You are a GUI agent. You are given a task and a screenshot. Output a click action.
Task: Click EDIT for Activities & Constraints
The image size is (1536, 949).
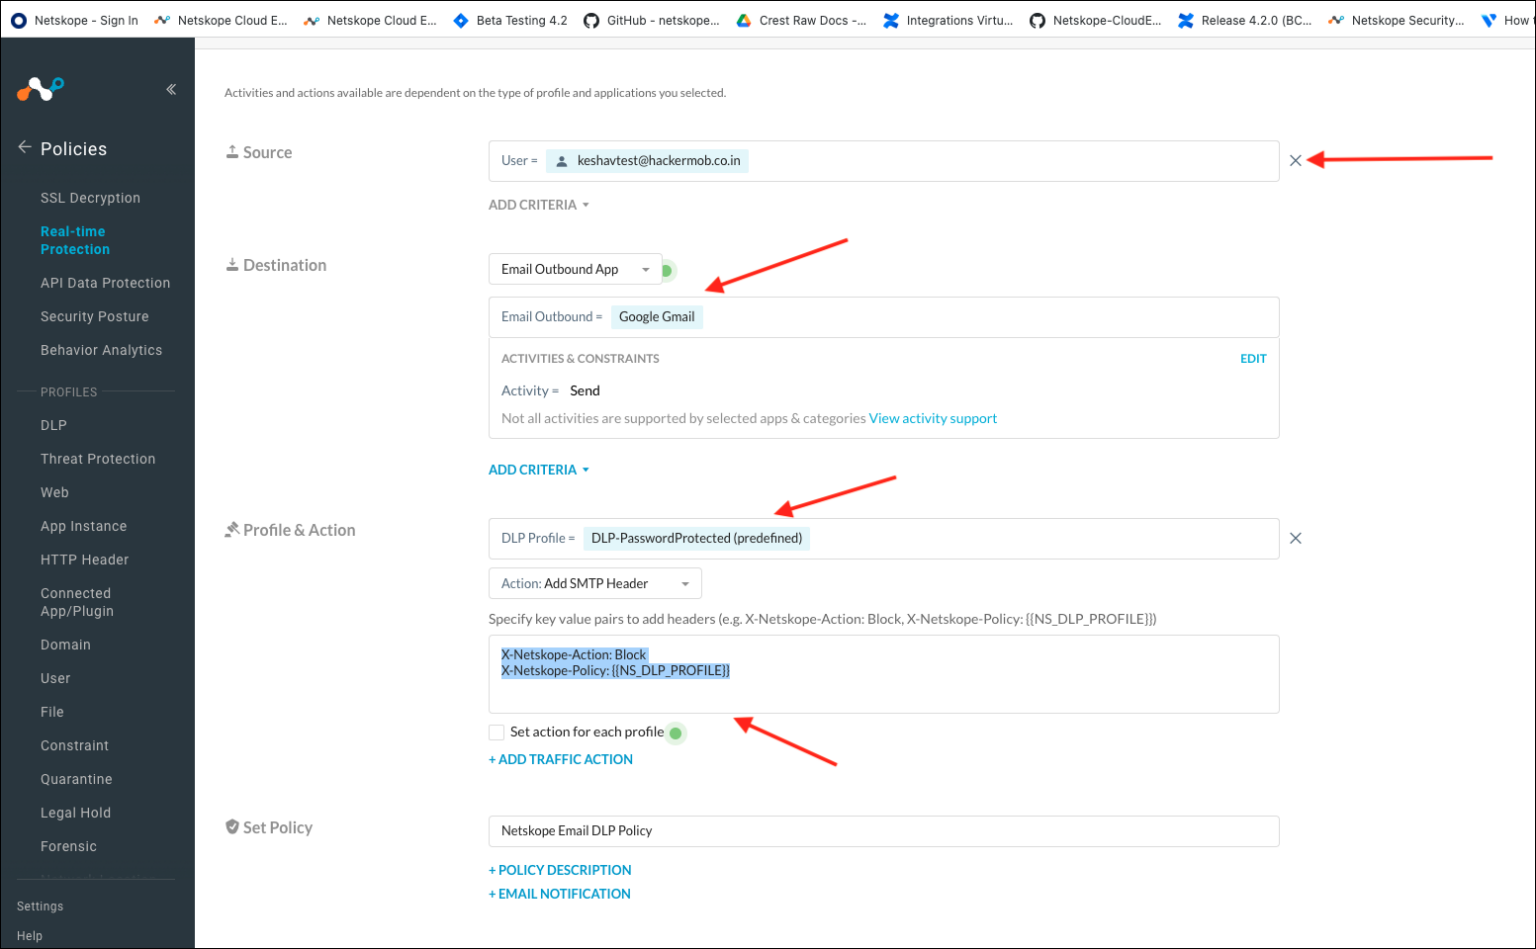(1253, 357)
